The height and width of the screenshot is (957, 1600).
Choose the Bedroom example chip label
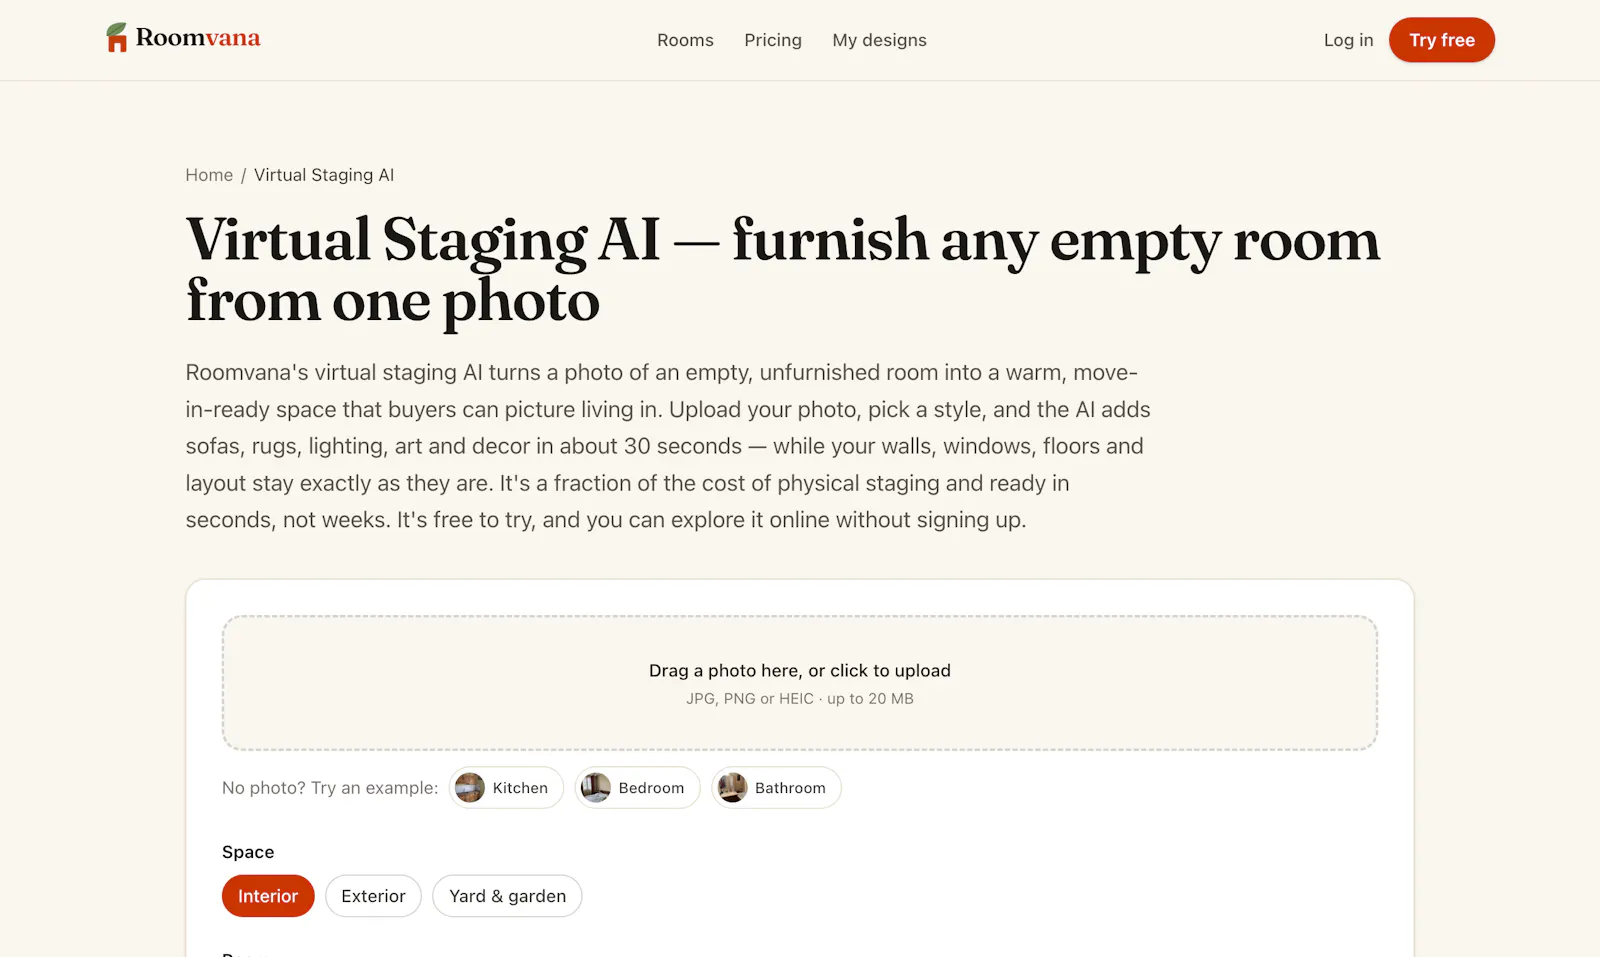pos(651,788)
